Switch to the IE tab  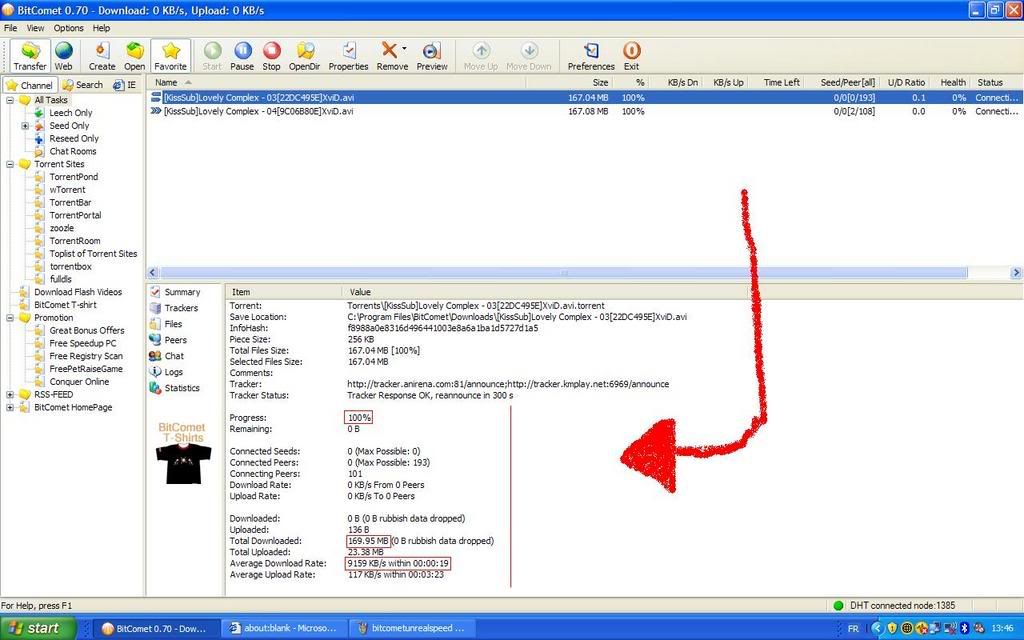(x=125, y=85)
